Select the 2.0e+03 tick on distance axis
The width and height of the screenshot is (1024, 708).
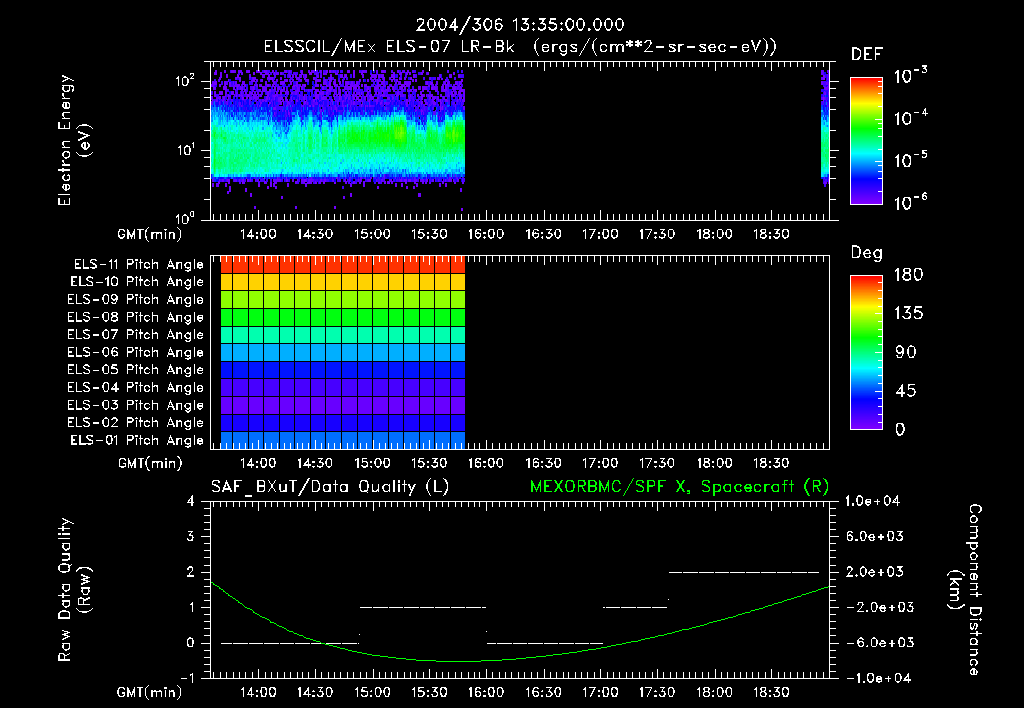pyautogui.click(x=874, y=571)
